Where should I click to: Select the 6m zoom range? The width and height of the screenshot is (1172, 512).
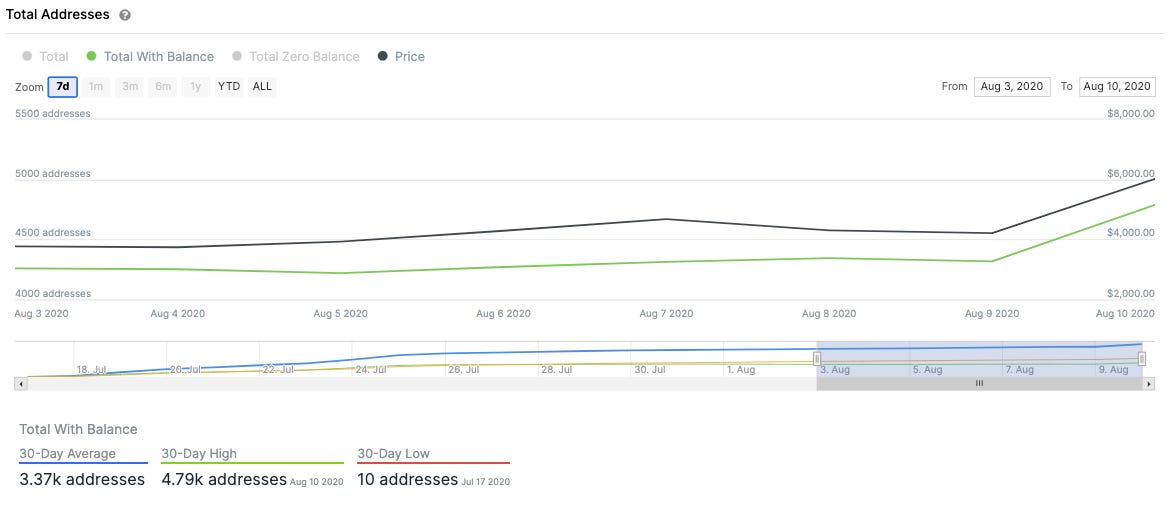click(x=163, y=87)
